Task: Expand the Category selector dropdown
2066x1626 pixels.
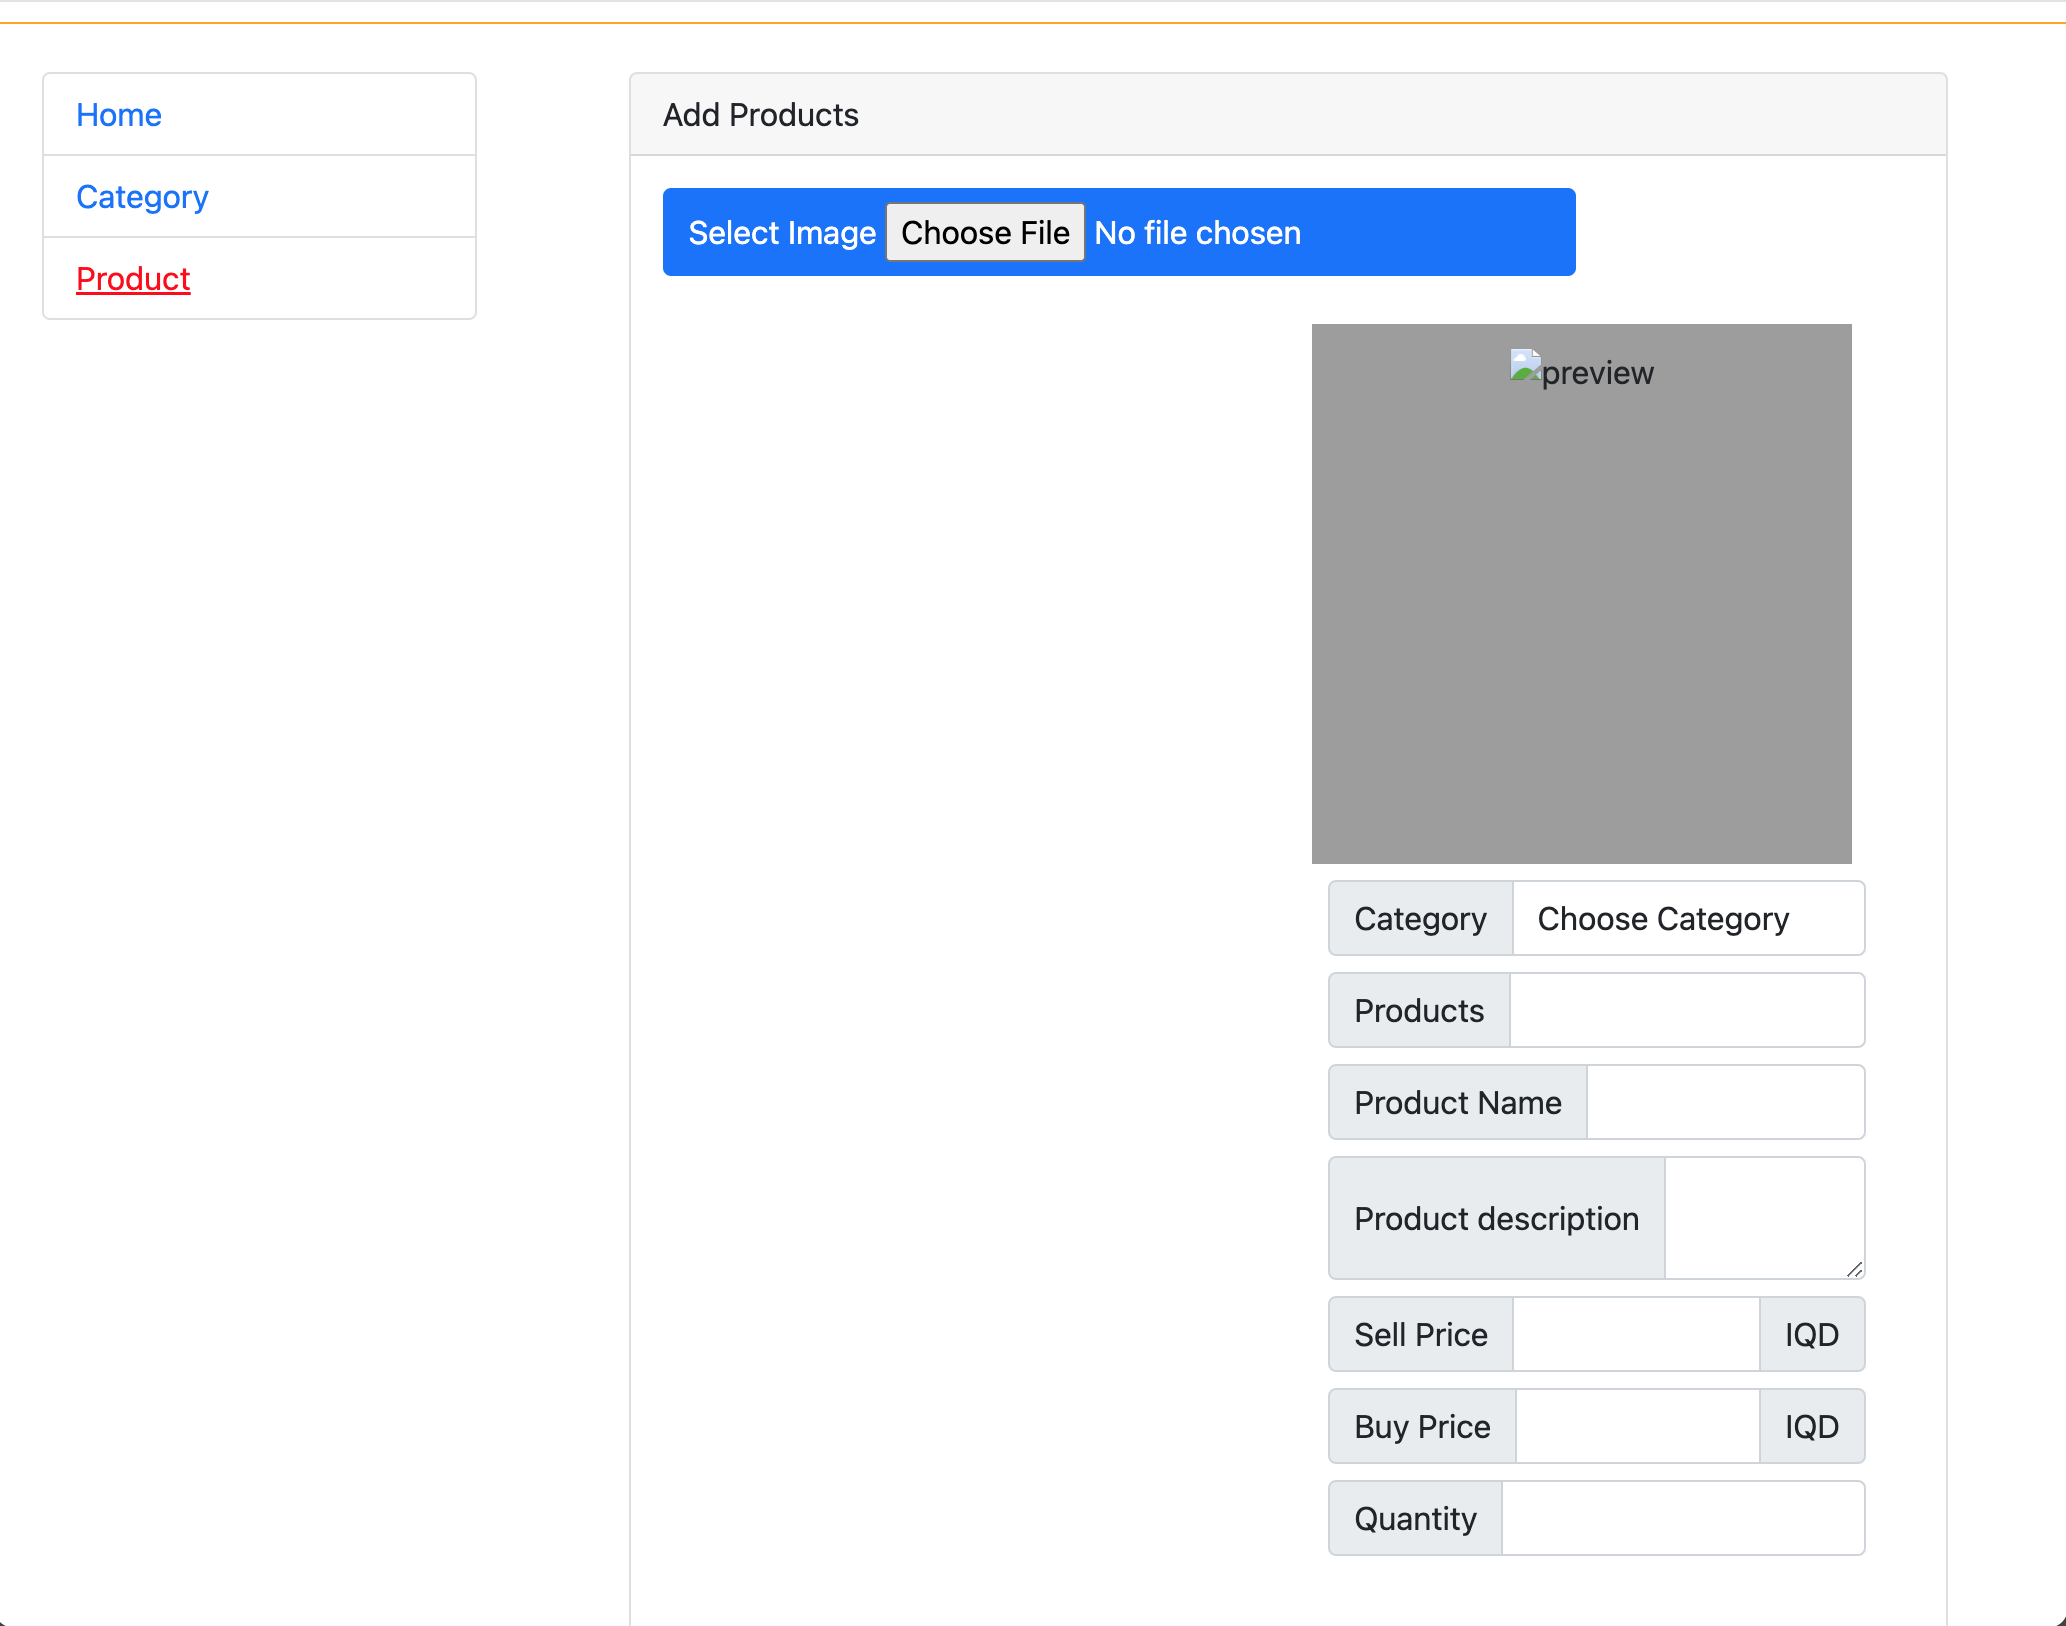Action: click(x=1687, y=919)
